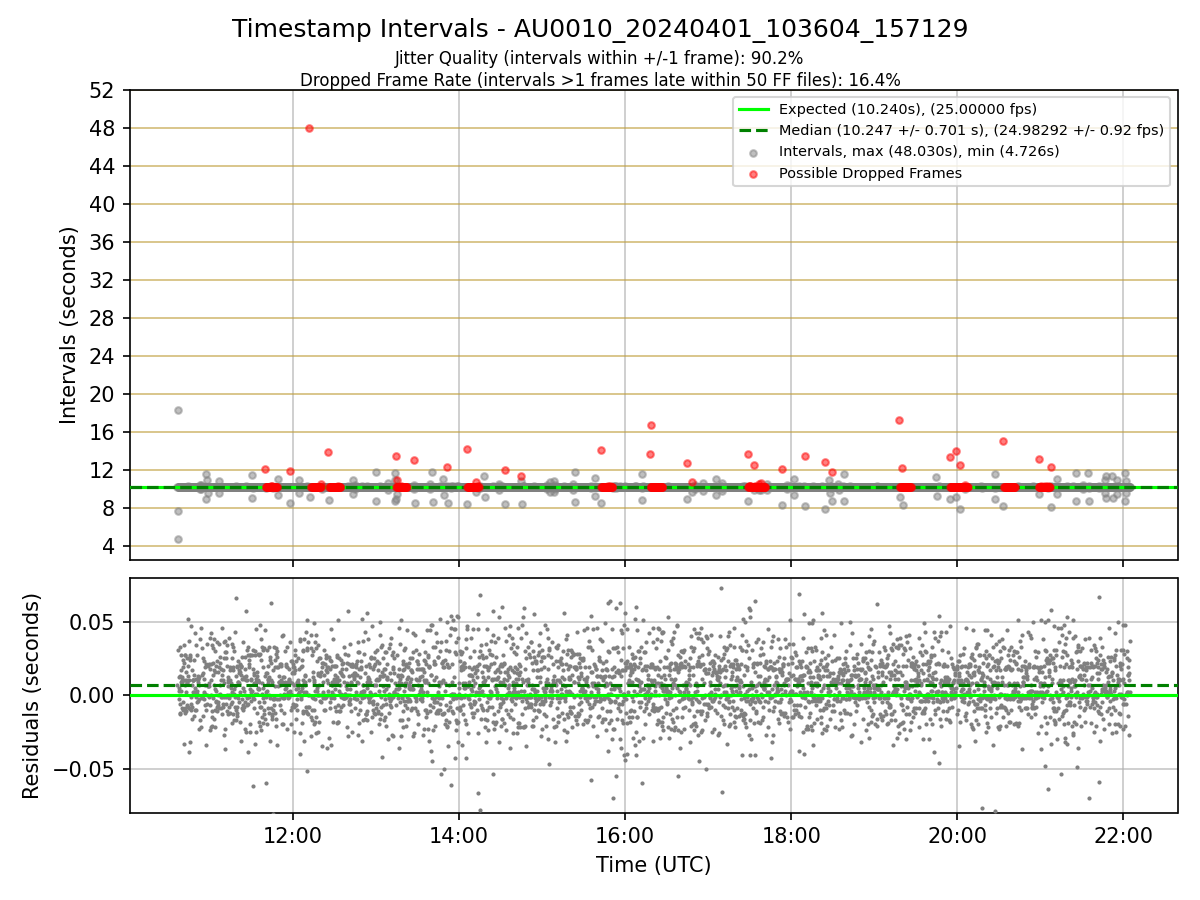
Task: Click x-axis tick label "20:00"
Action: [x=957, y=836]
